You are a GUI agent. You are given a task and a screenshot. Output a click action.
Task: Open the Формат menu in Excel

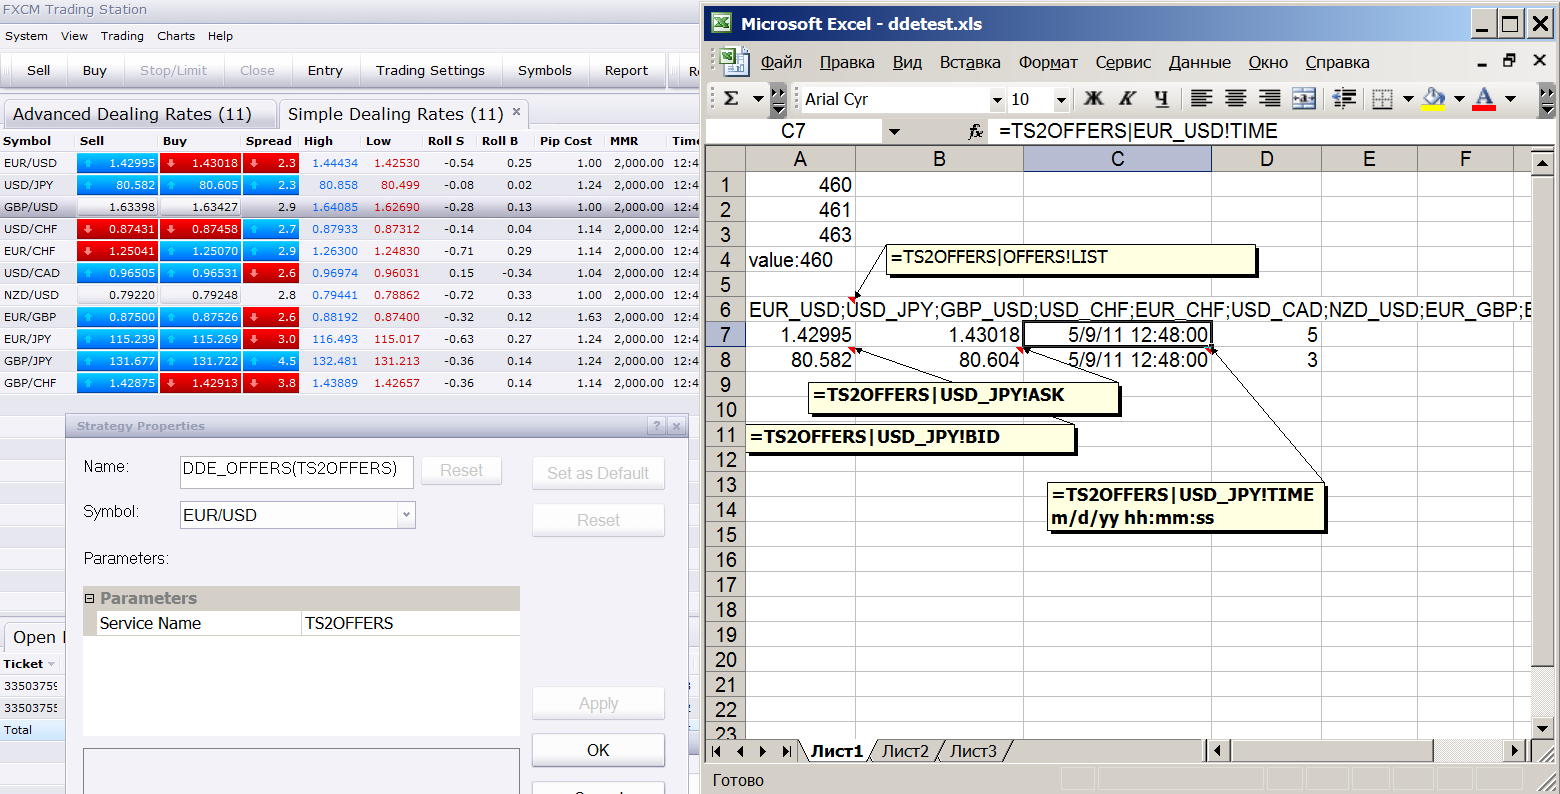(x=1048, y=62)
